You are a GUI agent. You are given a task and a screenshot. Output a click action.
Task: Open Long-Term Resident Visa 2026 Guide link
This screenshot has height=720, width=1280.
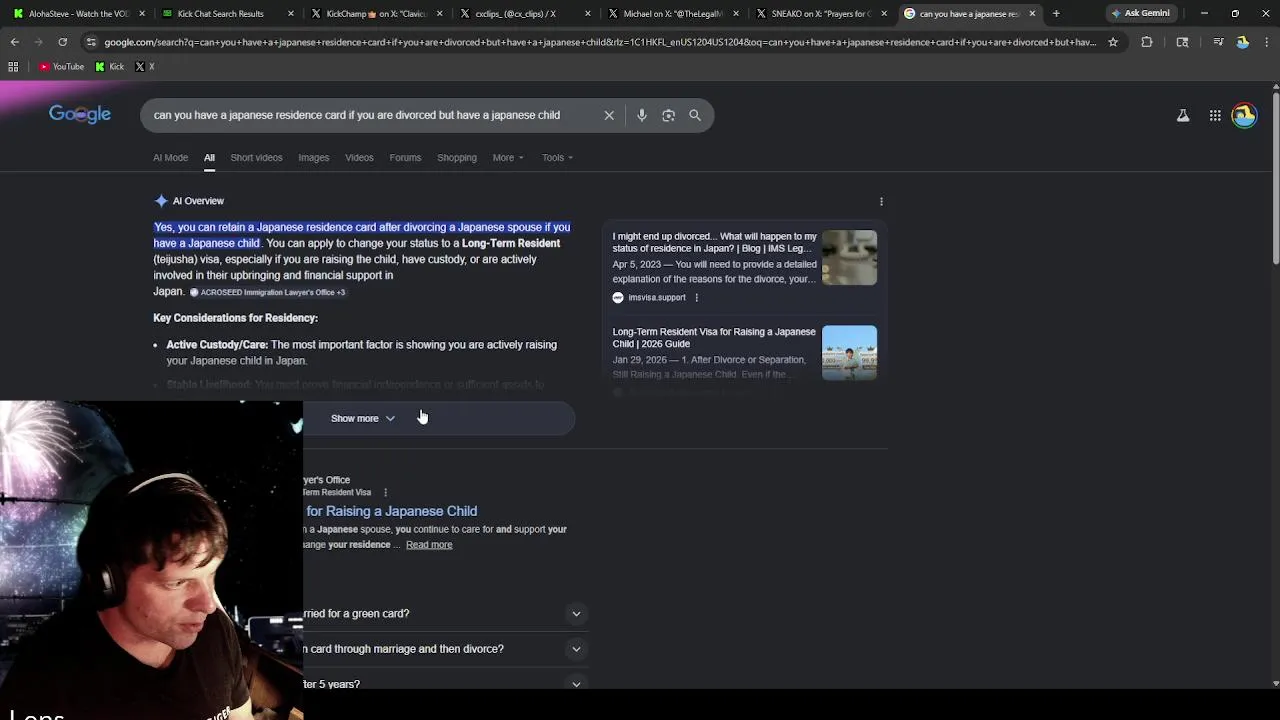(714, 337)
